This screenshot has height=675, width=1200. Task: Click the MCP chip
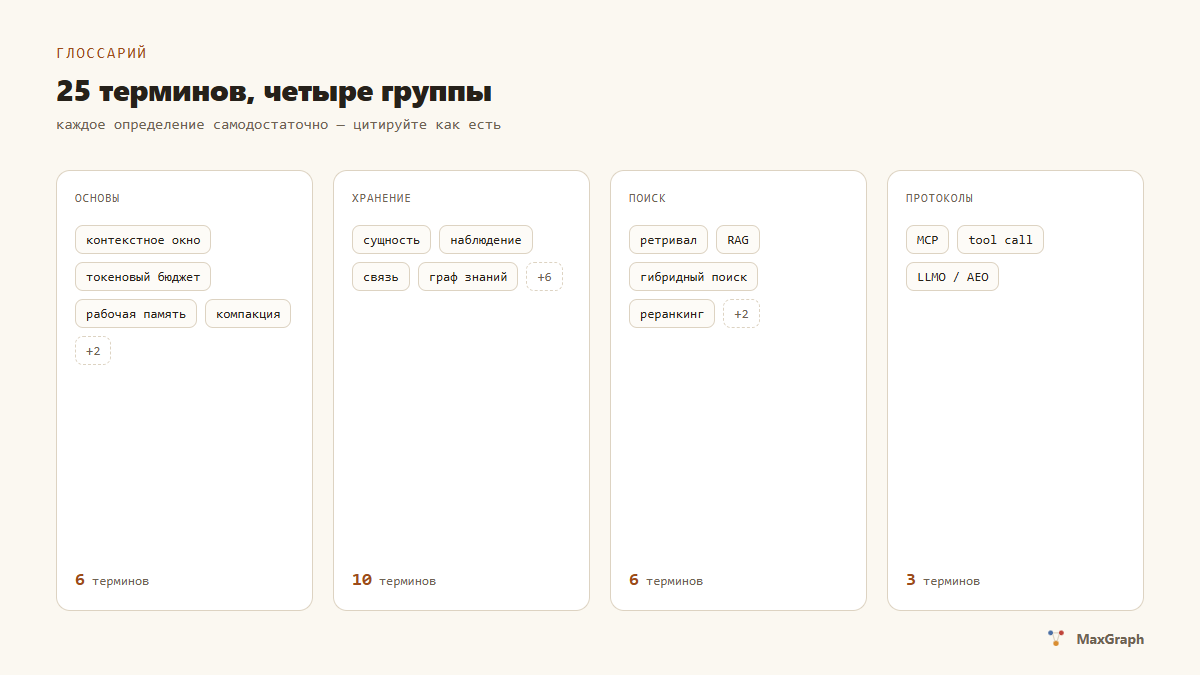927,240
